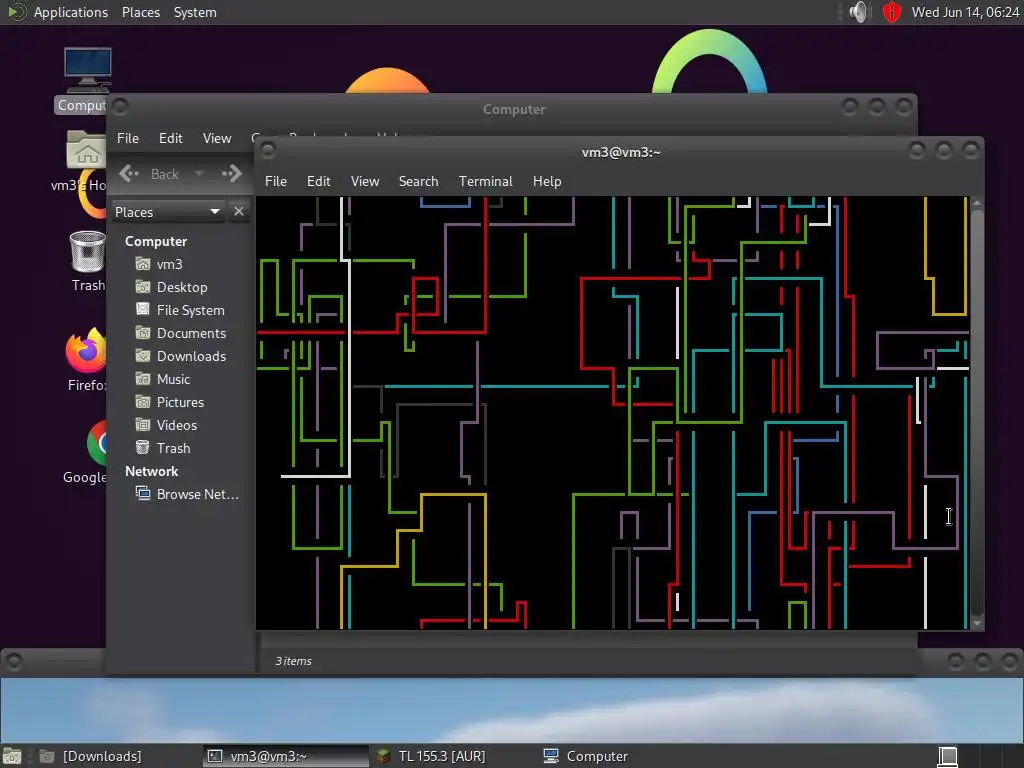Image resolution: width=1024 pixels, height=768 pixels.
Task: Click the date and time clock
Action: coord(965,12)
